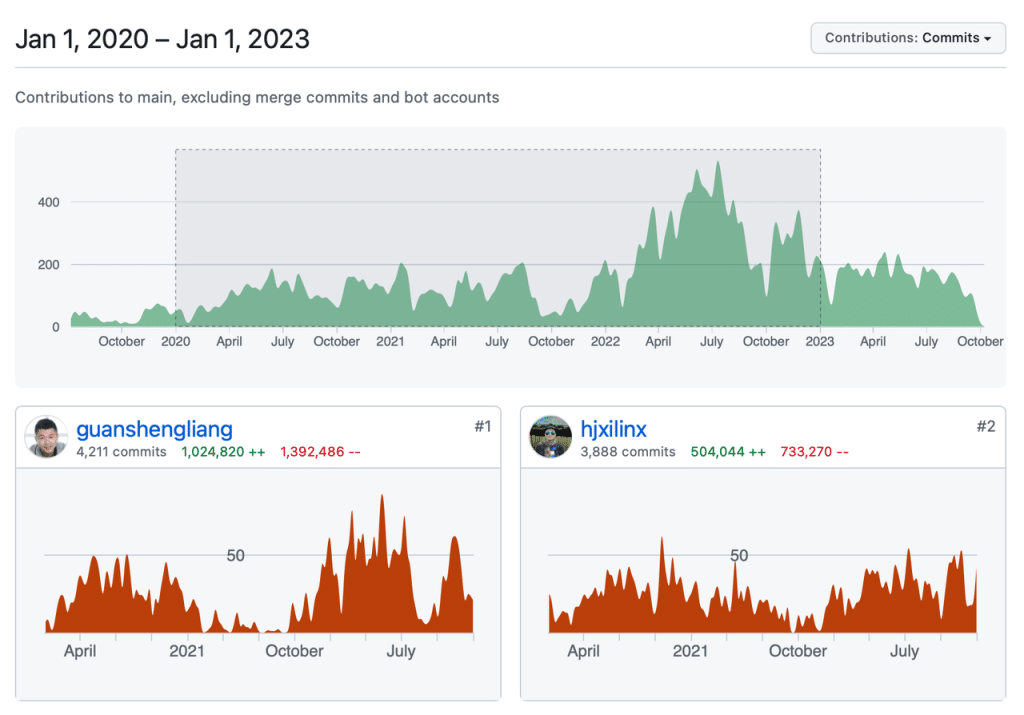Open the hjxilinx username link
1024x715 pixels.
tap(613, 429)
